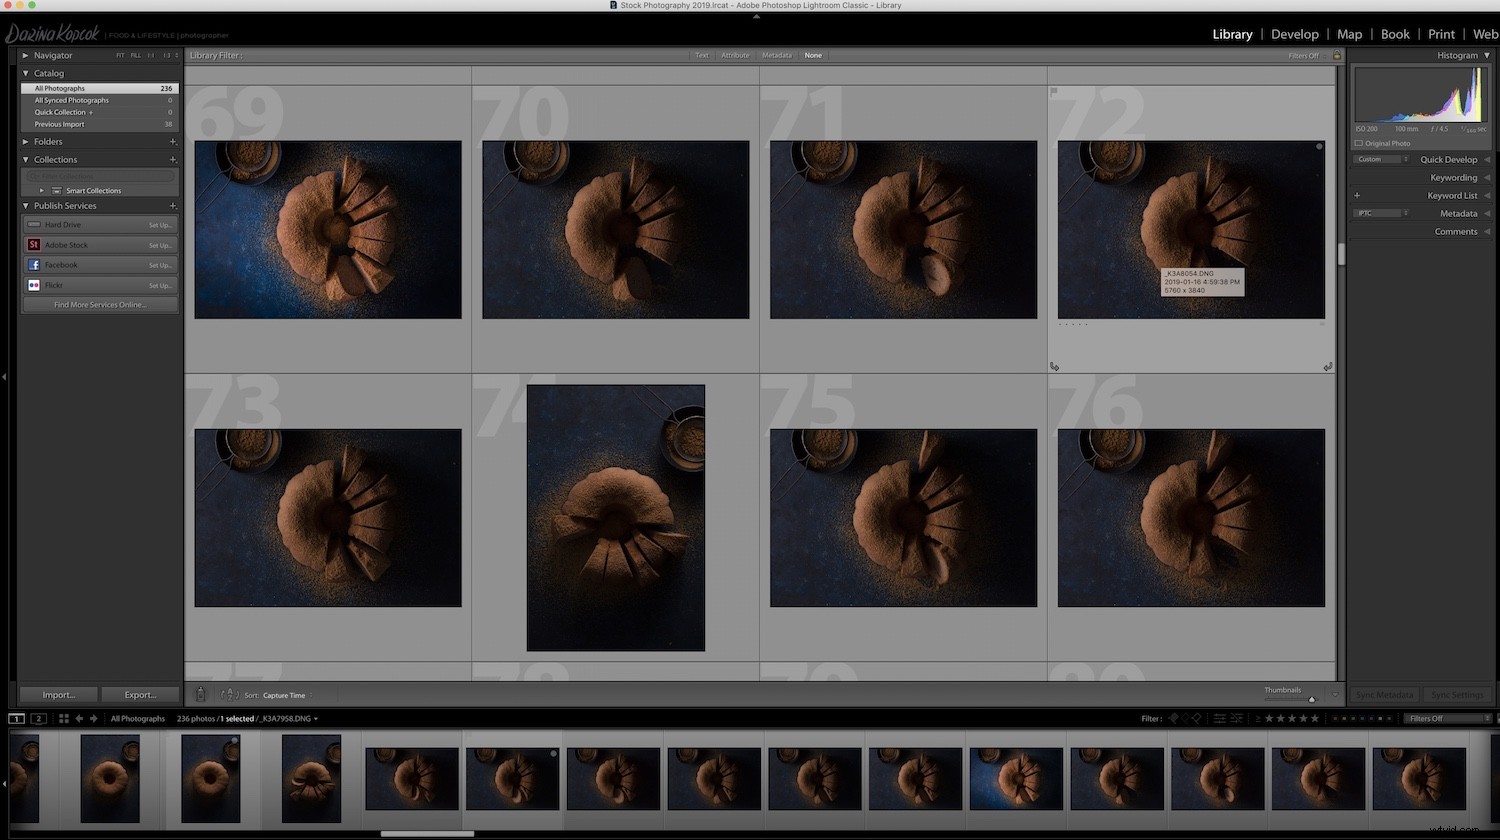Switch to the Develop module
The image size is (1500, 840).
click(x=1295, y=33)
